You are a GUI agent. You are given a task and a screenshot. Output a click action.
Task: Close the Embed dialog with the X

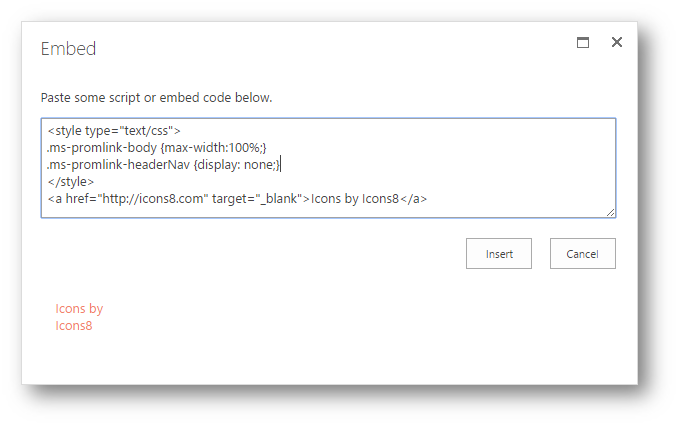616,42
